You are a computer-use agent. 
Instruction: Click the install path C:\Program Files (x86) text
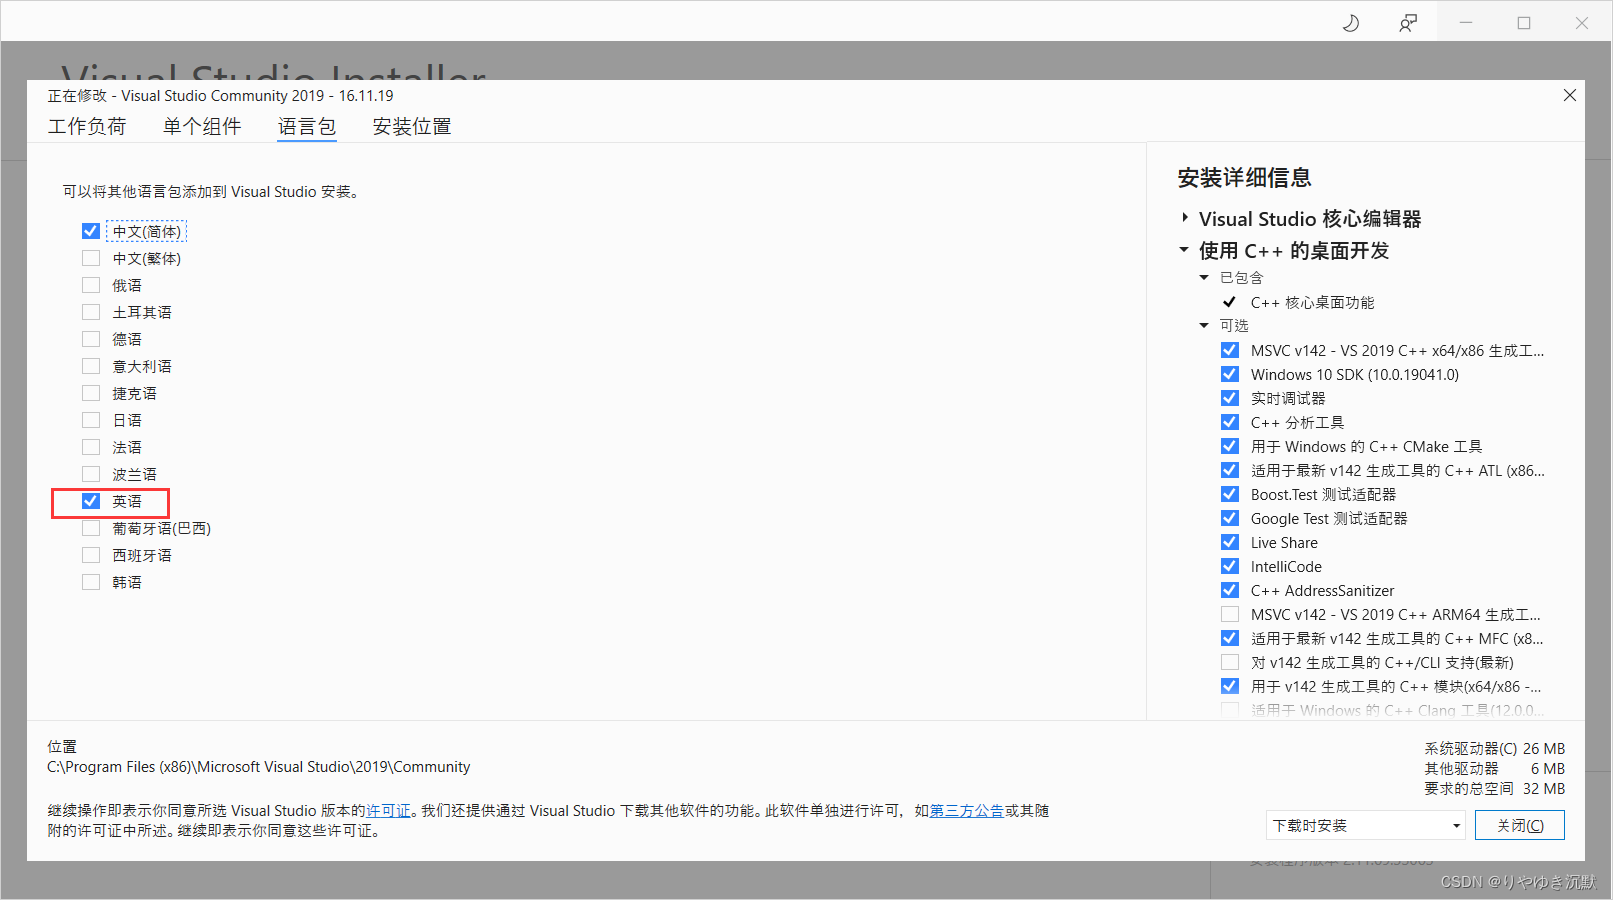tap(258, 767)
